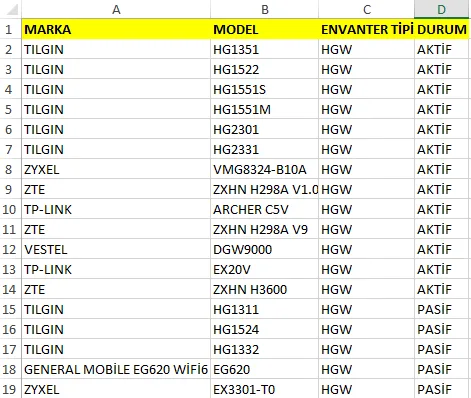Click the MARKA header cell
This screenshot has height=398, width=471.
(x=116, y=29)
